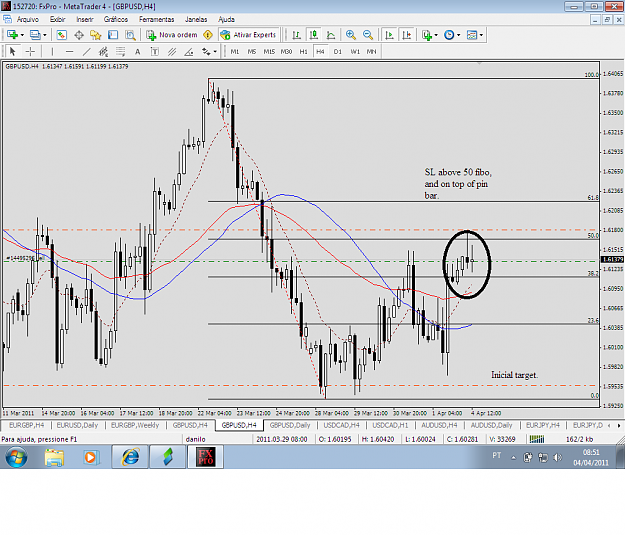Open the Periods clock icon
The image size is (625, 535).
[449, 35]
